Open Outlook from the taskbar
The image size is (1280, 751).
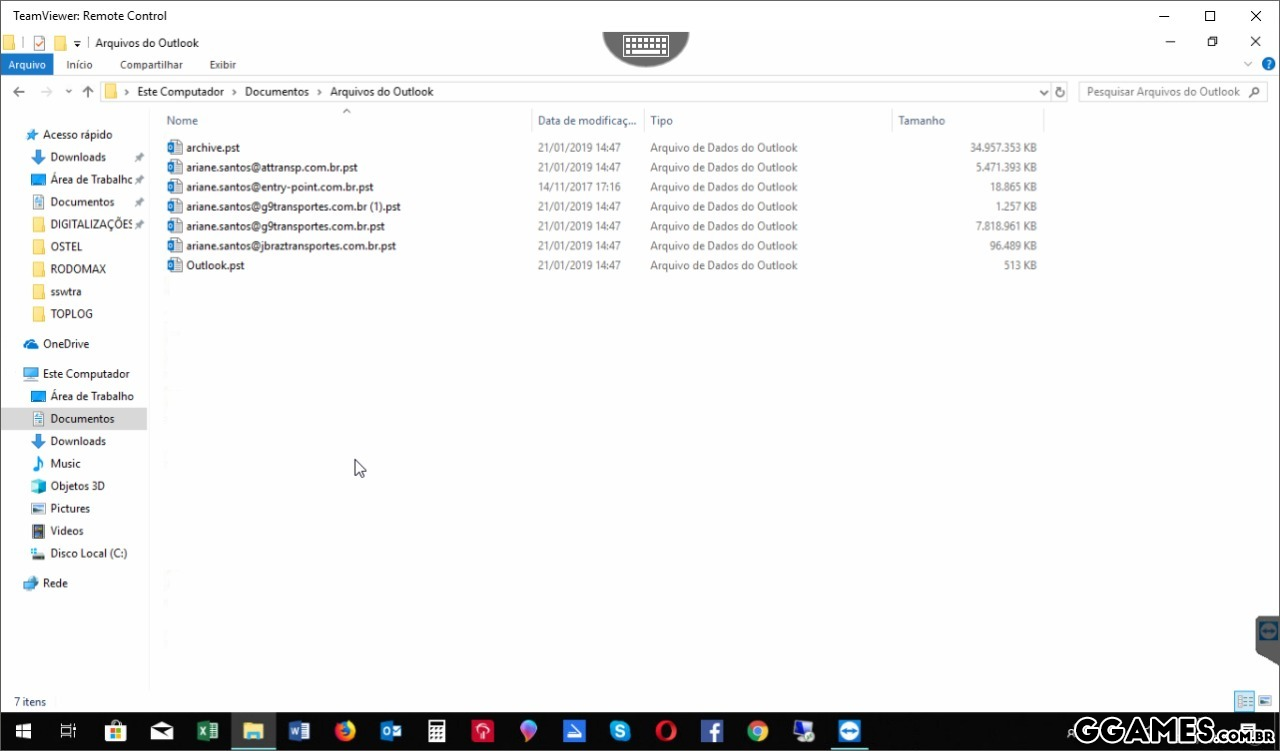coord(390,731)
